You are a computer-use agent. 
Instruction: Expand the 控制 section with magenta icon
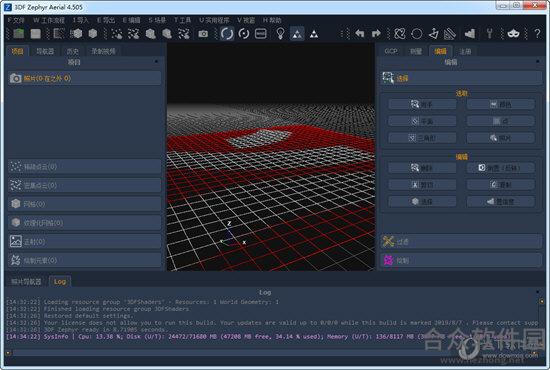[461, 260]
